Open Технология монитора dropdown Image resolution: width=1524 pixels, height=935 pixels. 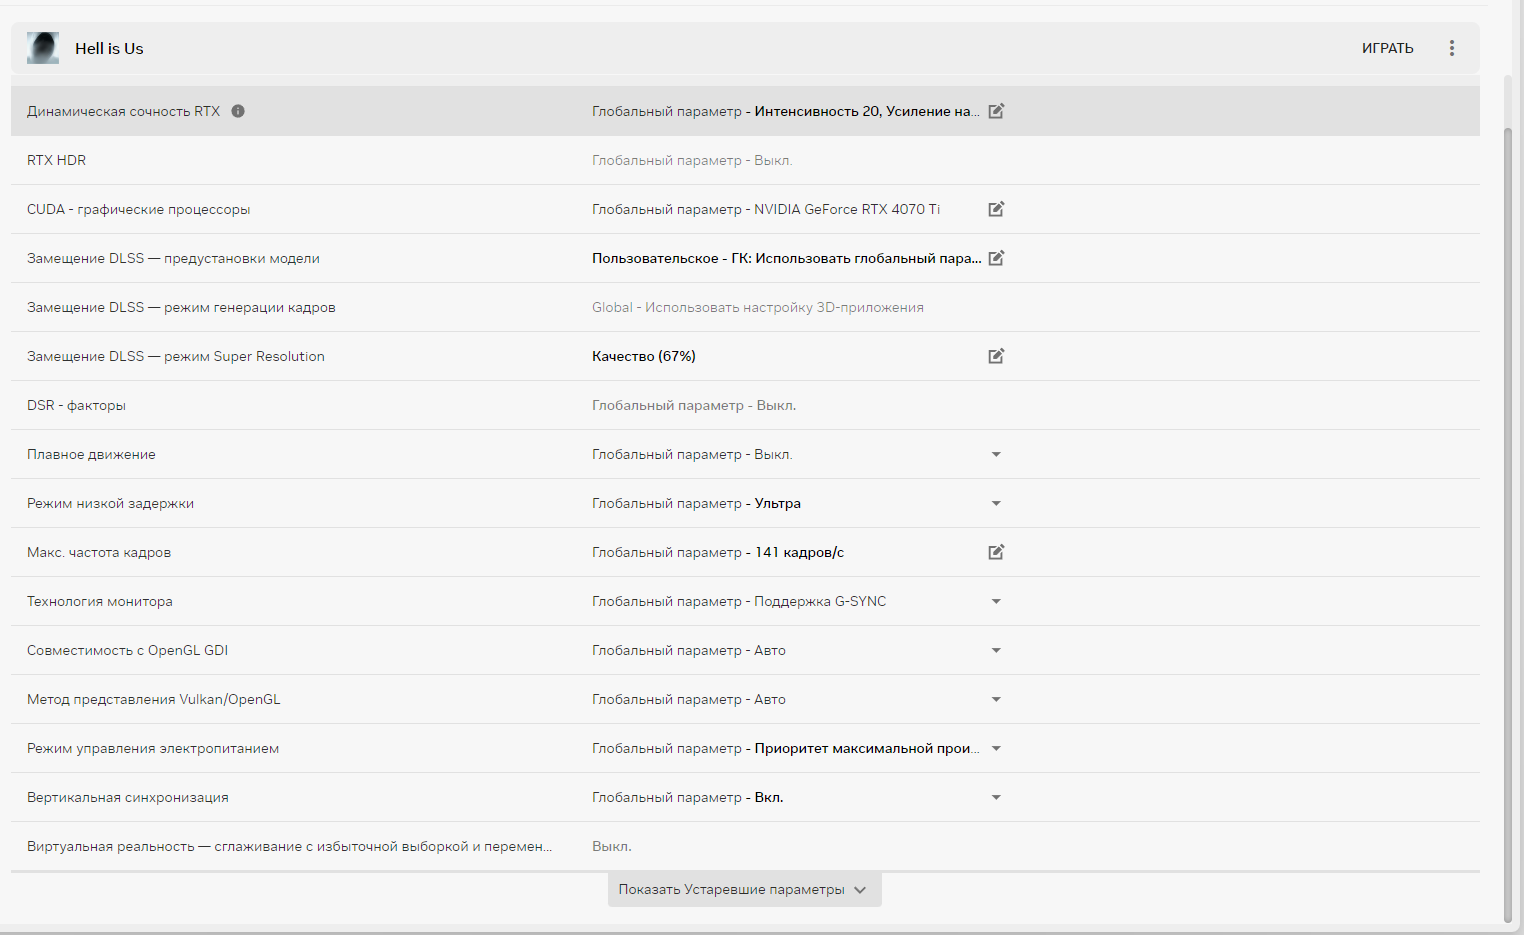point(996,601)
